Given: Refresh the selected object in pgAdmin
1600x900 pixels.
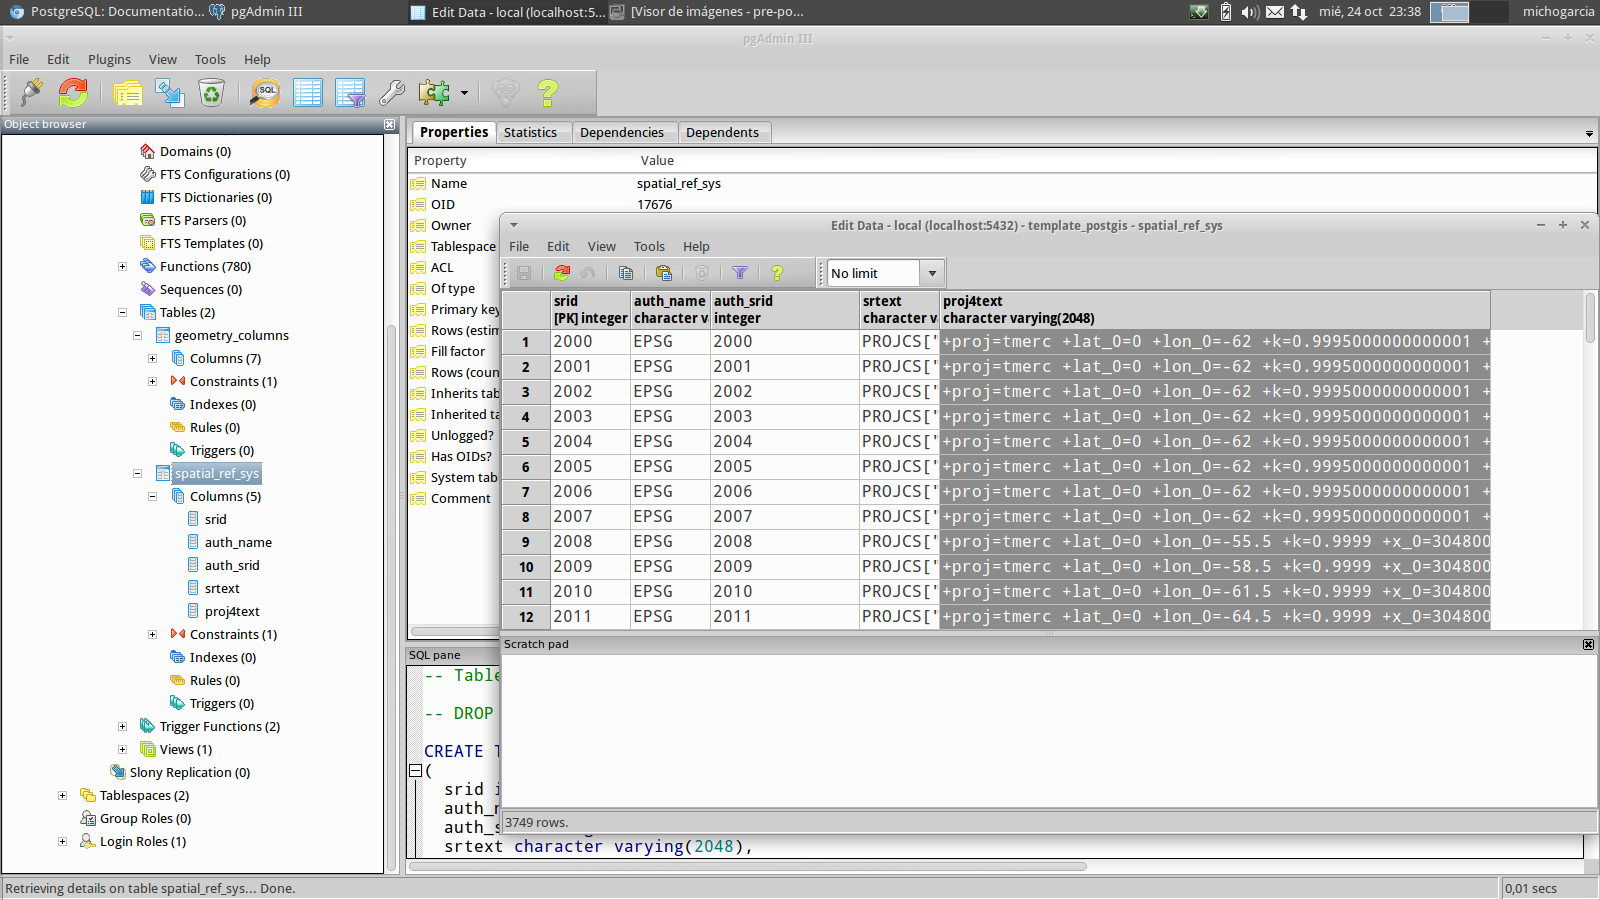Looking at the screenshot, I should 73,93.
